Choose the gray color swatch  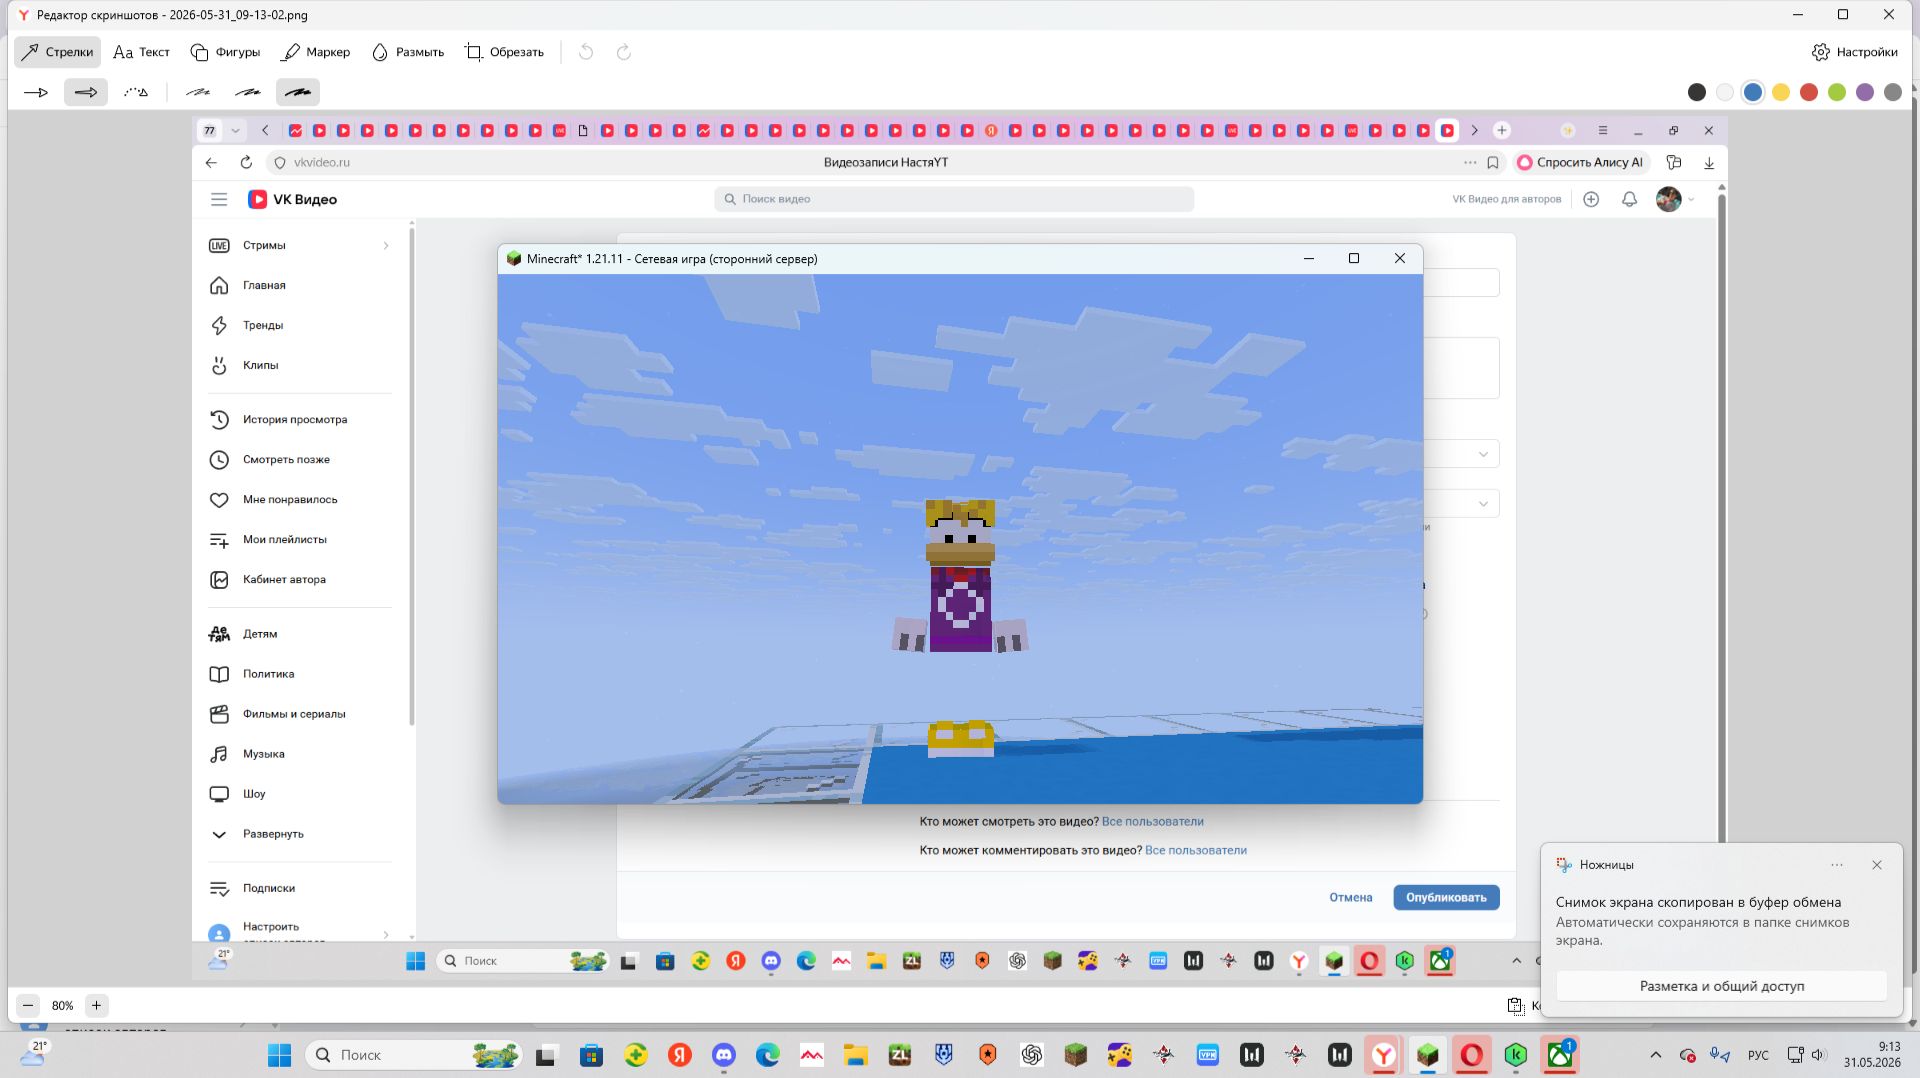coord(1893,92)
